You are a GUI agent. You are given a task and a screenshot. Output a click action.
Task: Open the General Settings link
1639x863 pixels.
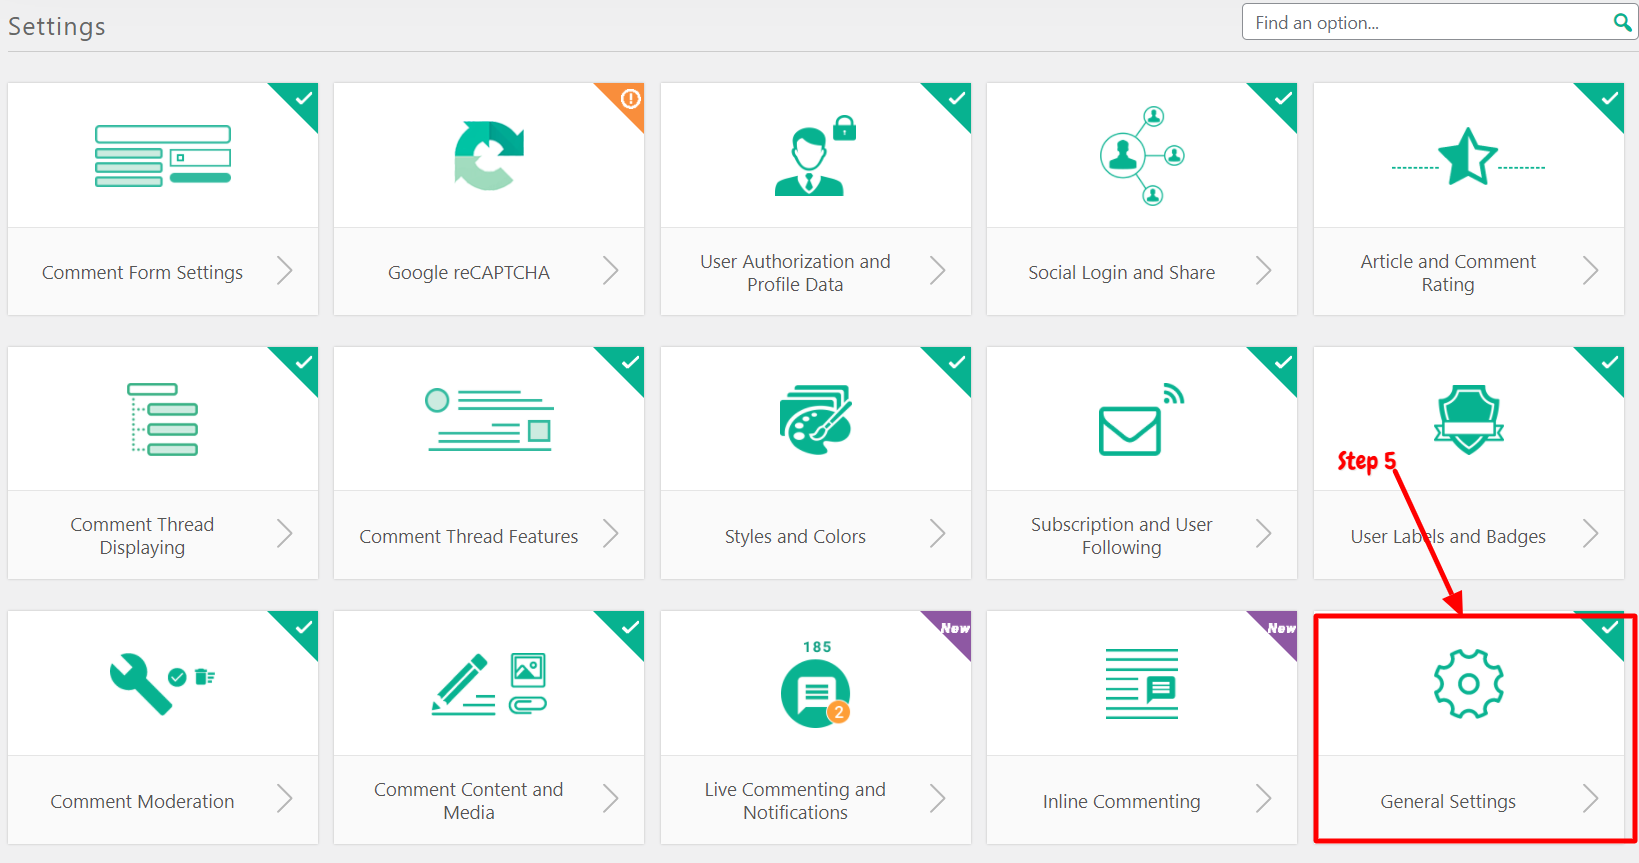pyautogui.click(x=1448, y=801)
